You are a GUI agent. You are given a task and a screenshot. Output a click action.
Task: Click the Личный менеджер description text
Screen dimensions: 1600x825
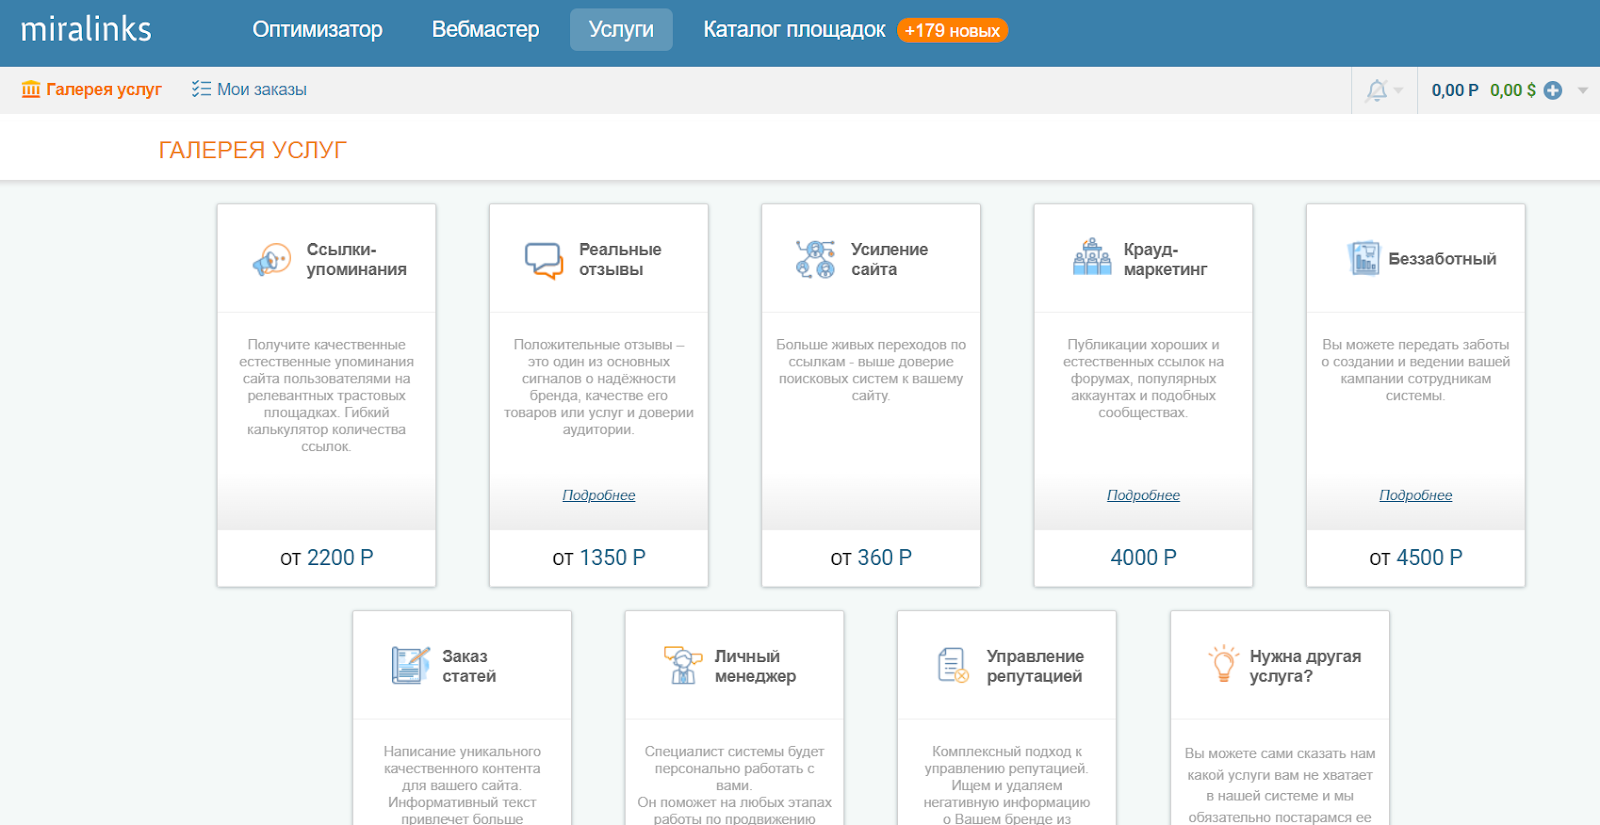coord(734,785)
